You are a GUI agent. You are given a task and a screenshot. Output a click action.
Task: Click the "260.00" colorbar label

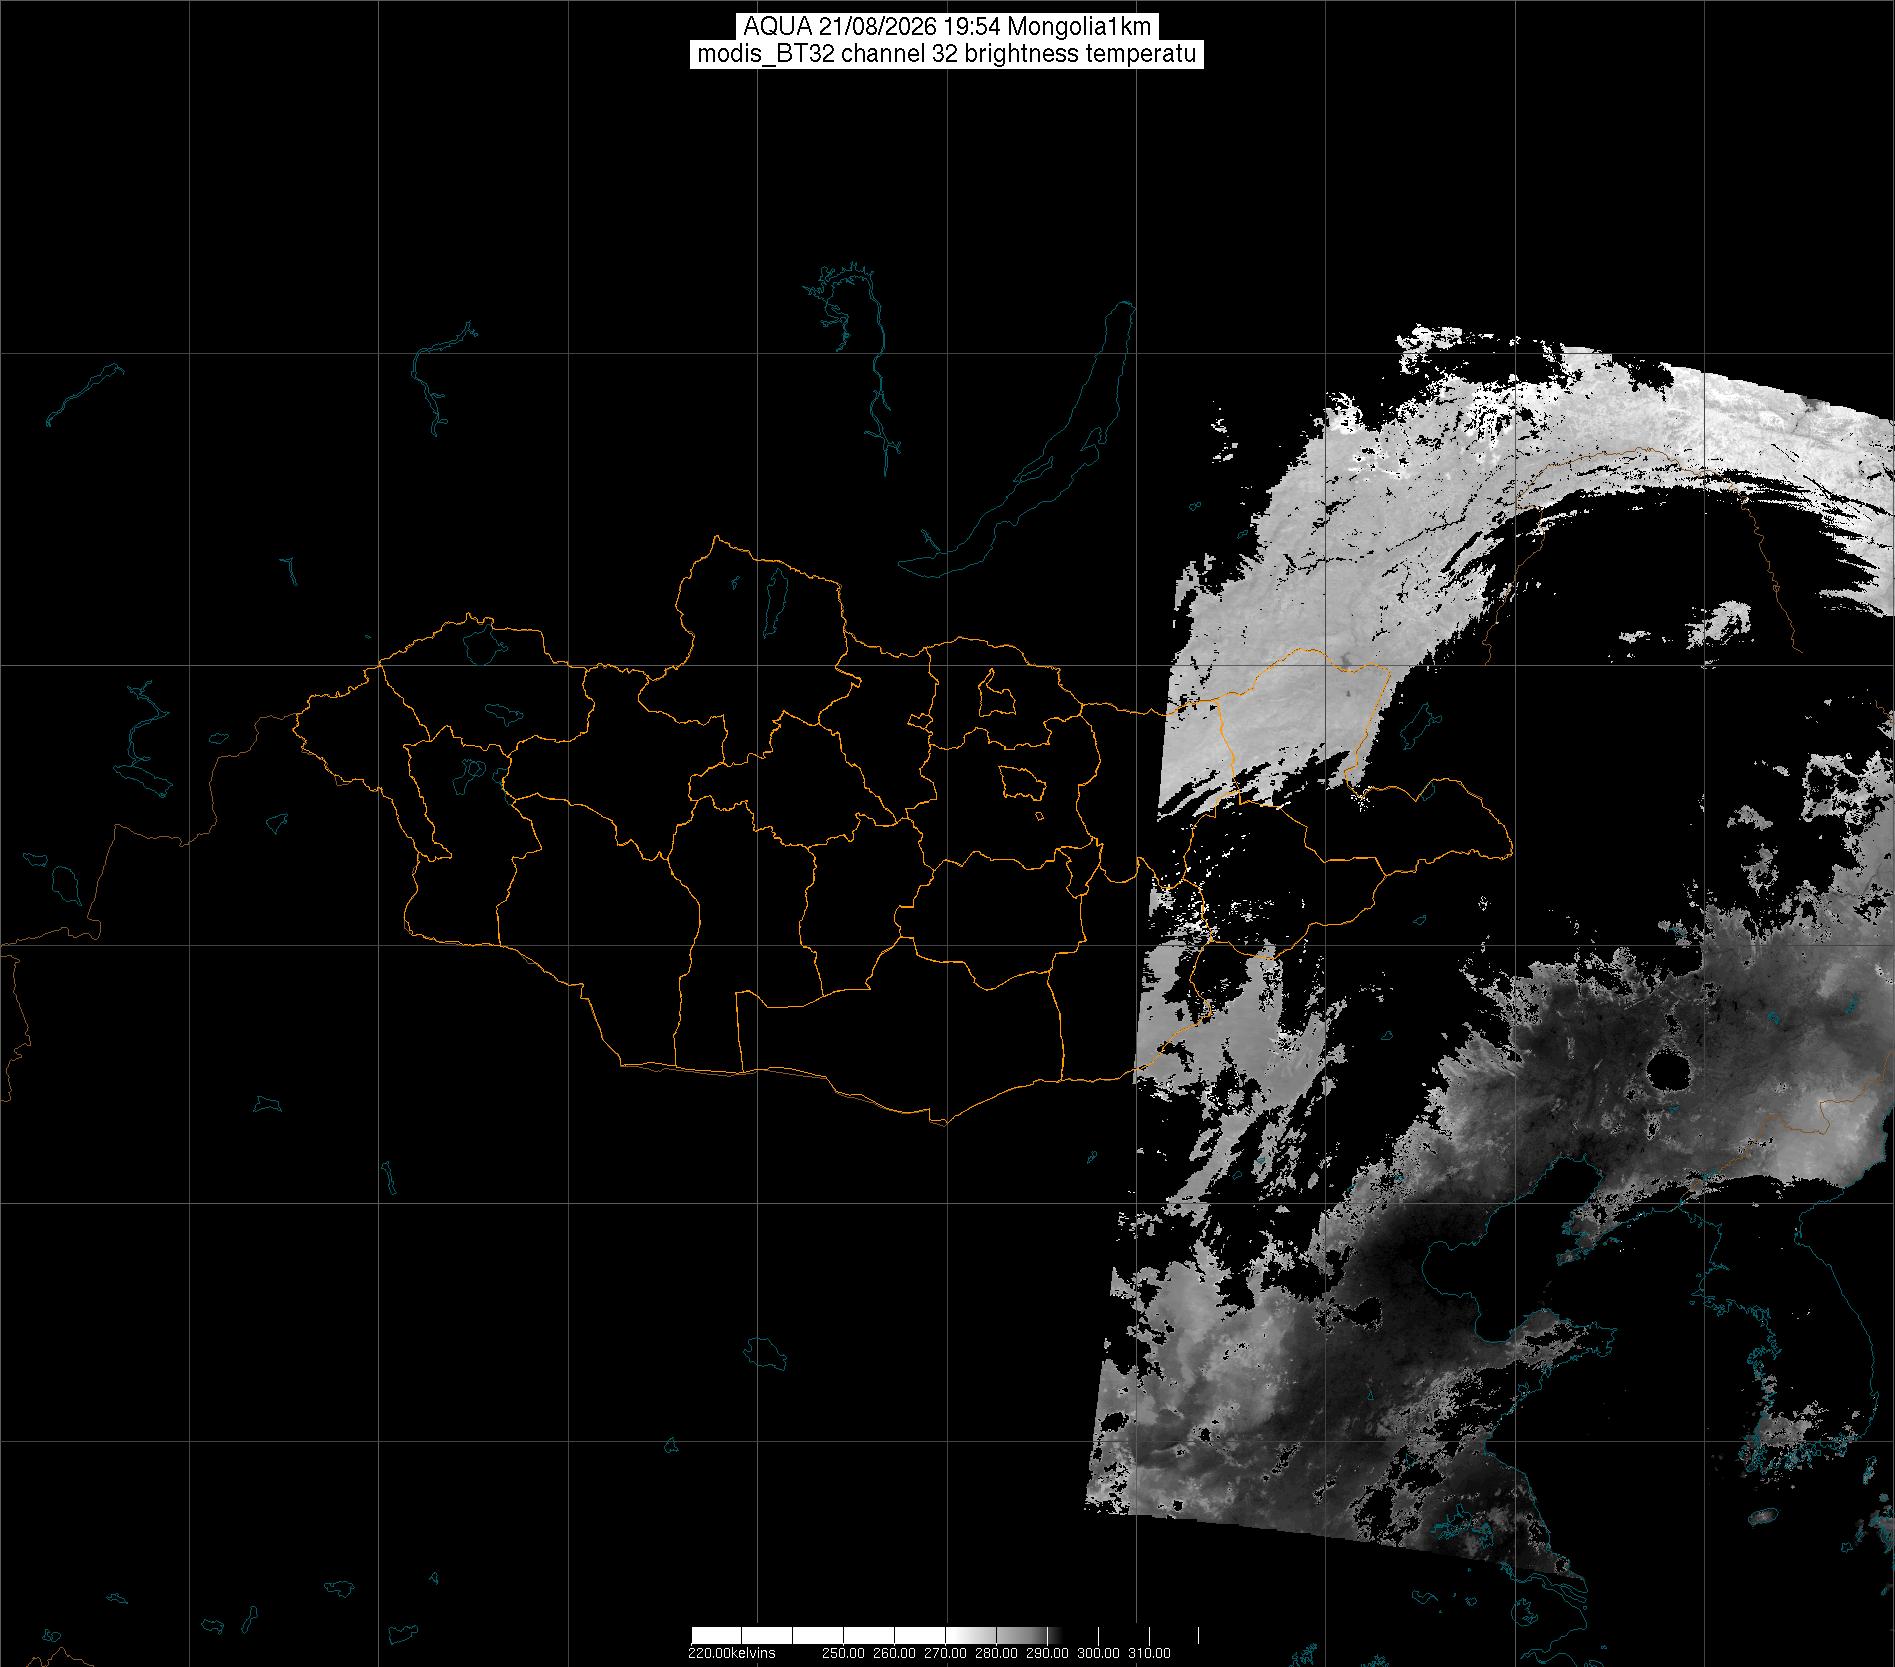click(894, 1653)
